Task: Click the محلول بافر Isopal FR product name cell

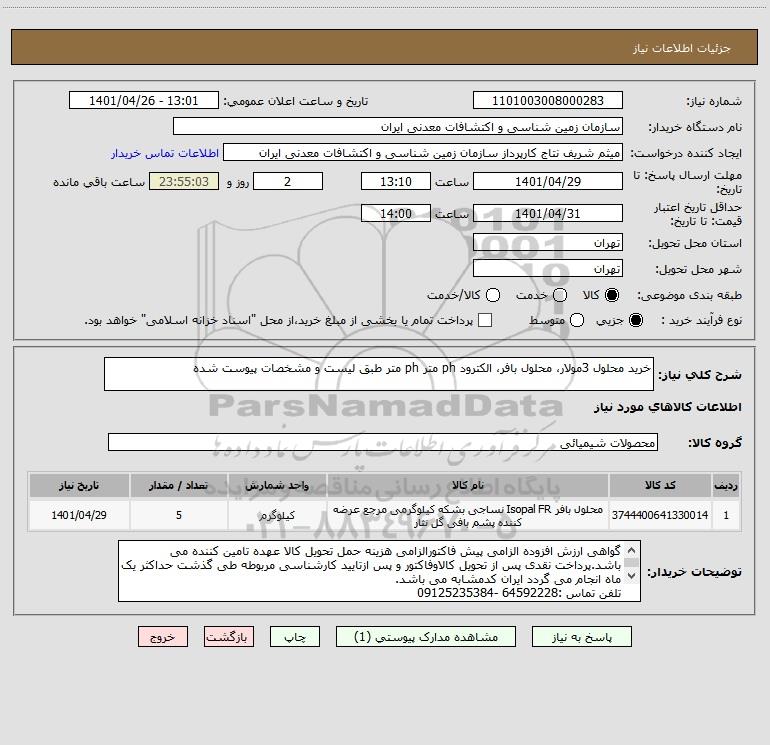Action: coord(468,515)
